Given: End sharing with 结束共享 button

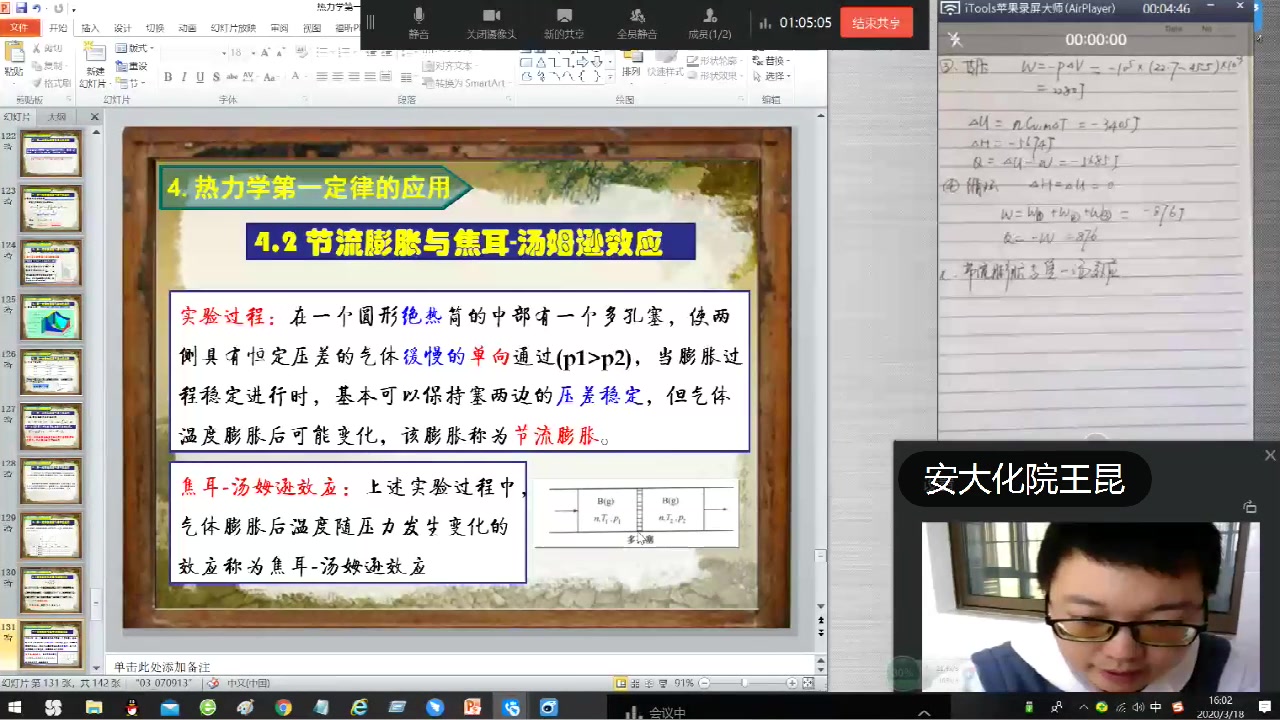Looking at the screenshot, I should pos(876,23).
